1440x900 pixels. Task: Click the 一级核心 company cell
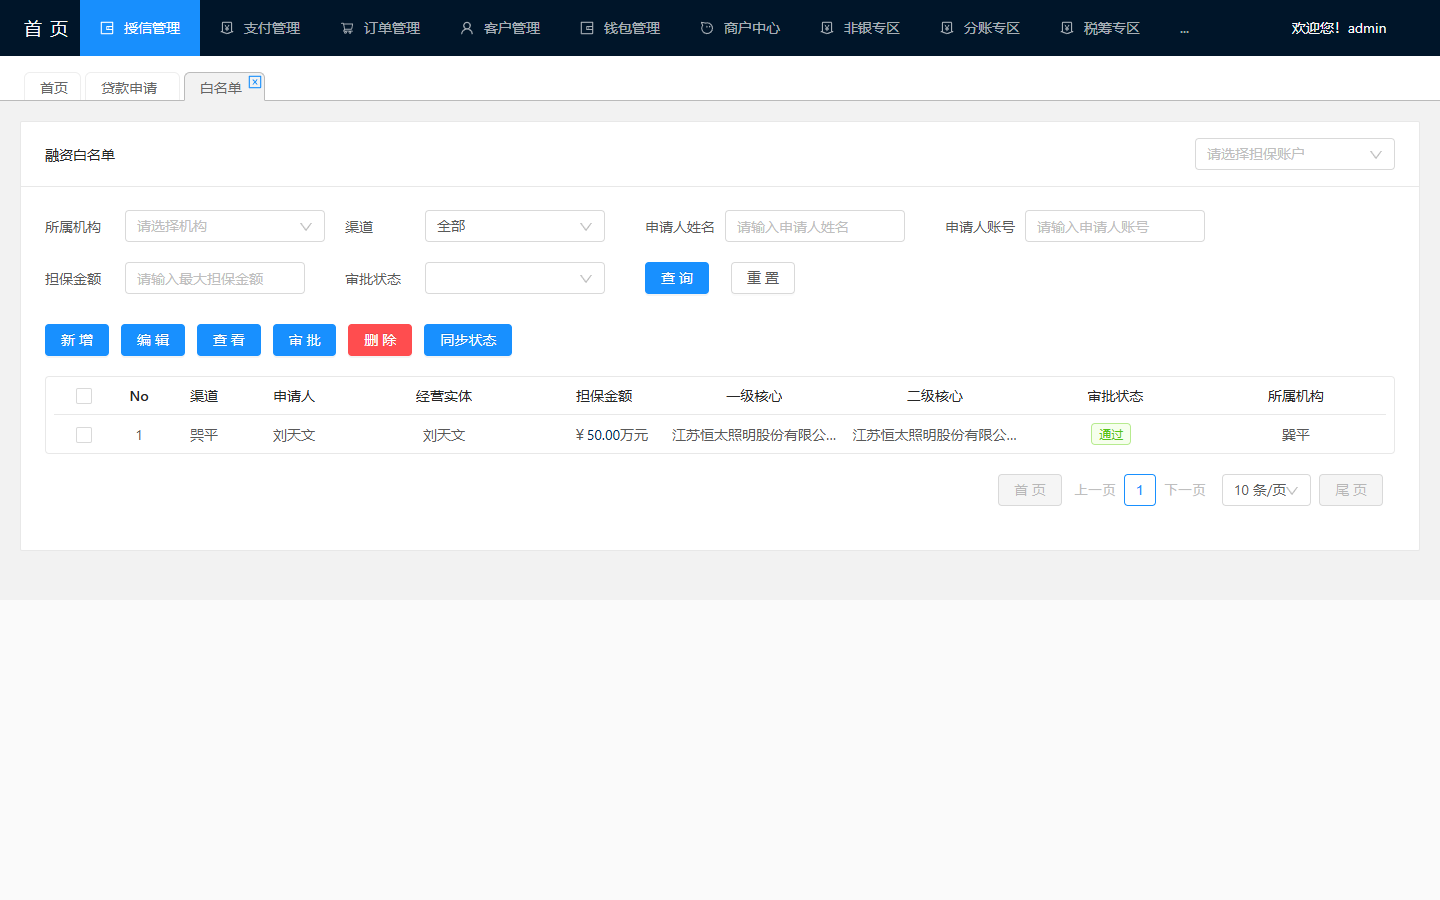click(754, 435)
